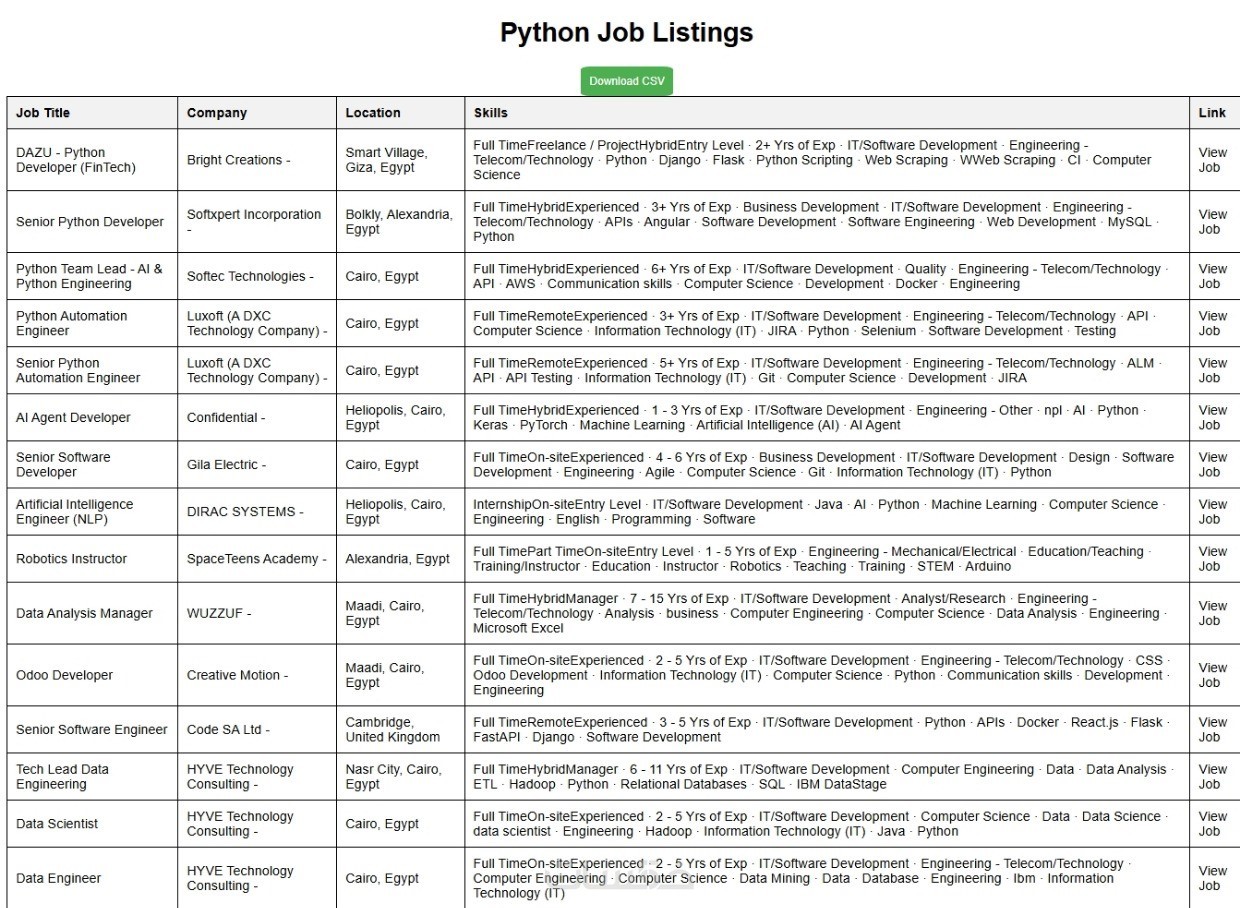Image resolution: width=1240 pixels, height=908 pixels.
Task: Click company cell Softec Technologies
Action: (x=257, y=276)
